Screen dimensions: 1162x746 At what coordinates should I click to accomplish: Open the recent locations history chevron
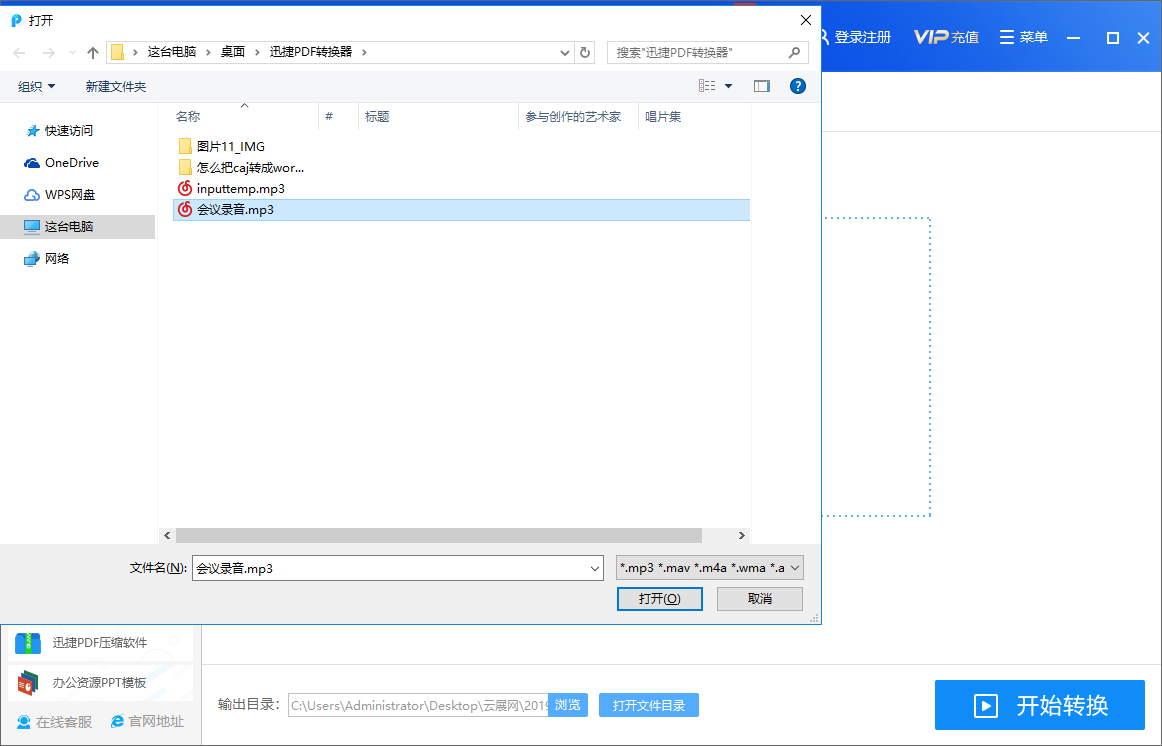tap(72, 53)
